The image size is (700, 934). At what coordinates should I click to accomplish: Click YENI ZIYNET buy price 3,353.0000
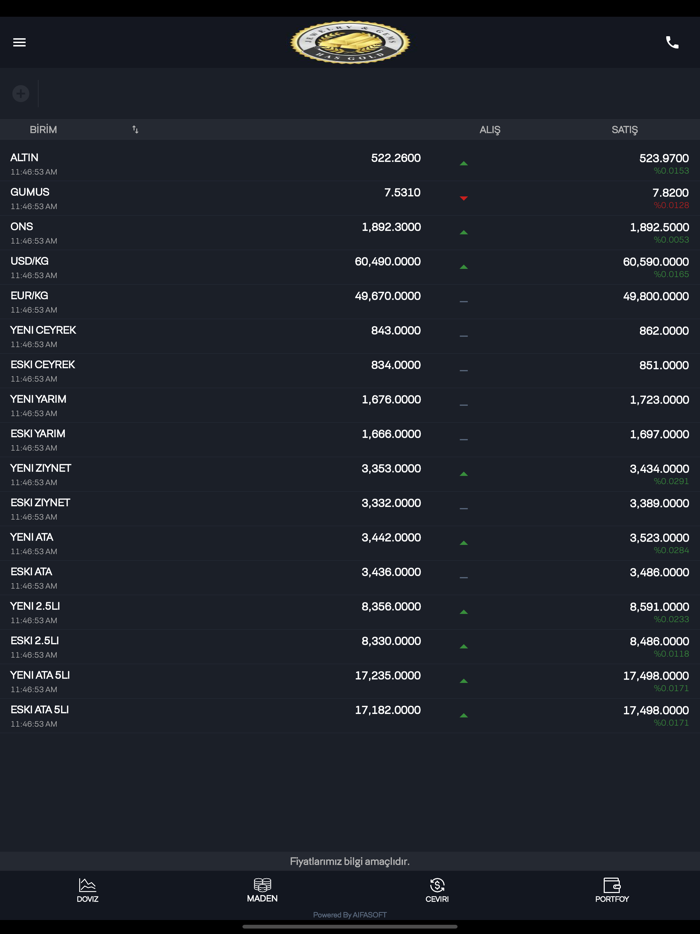tap(391, 469)
